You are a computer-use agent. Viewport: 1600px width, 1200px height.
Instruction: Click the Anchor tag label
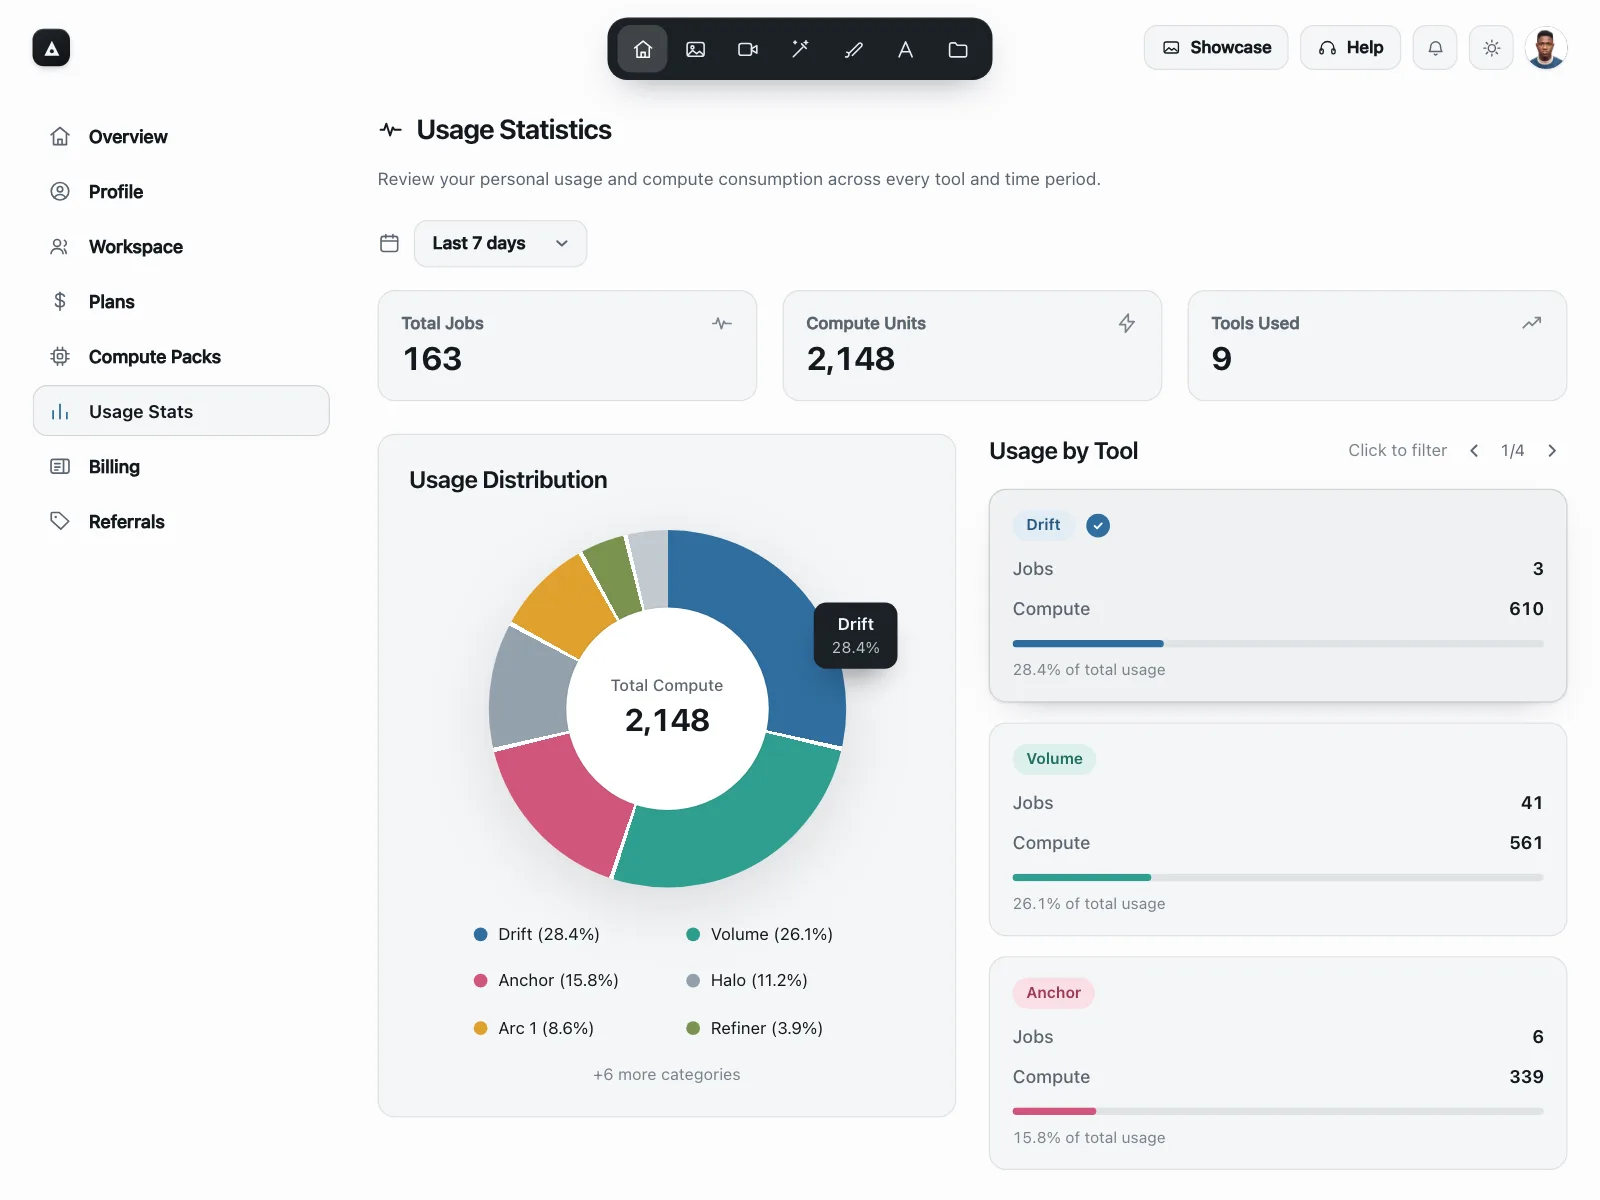tap(1053, 993)
